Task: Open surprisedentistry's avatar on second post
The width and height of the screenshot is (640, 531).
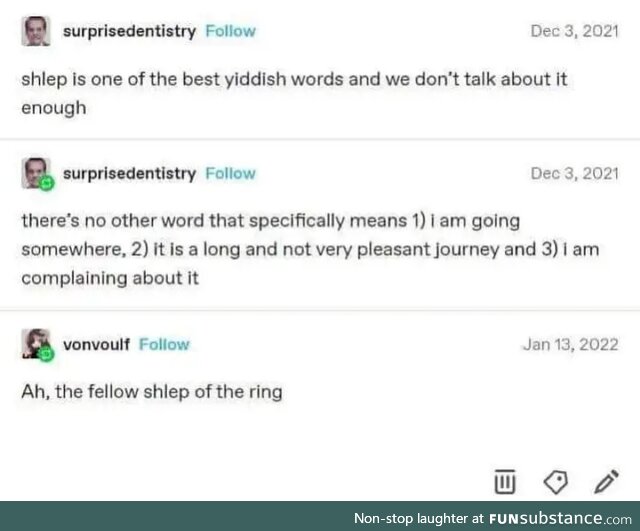Action: [x=36, y=173]
